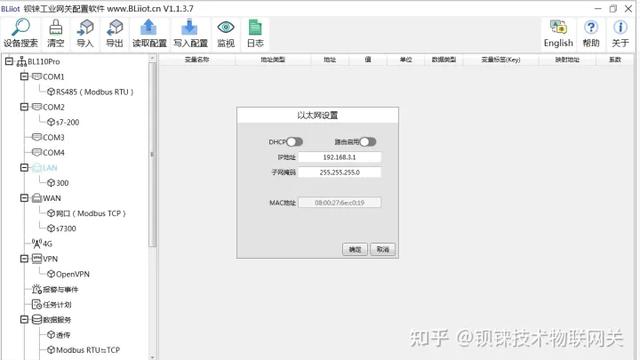Click the variable tag (Key) column header
Image resolution: width=640 pixels, height=360 pixels.
[501, 60]
